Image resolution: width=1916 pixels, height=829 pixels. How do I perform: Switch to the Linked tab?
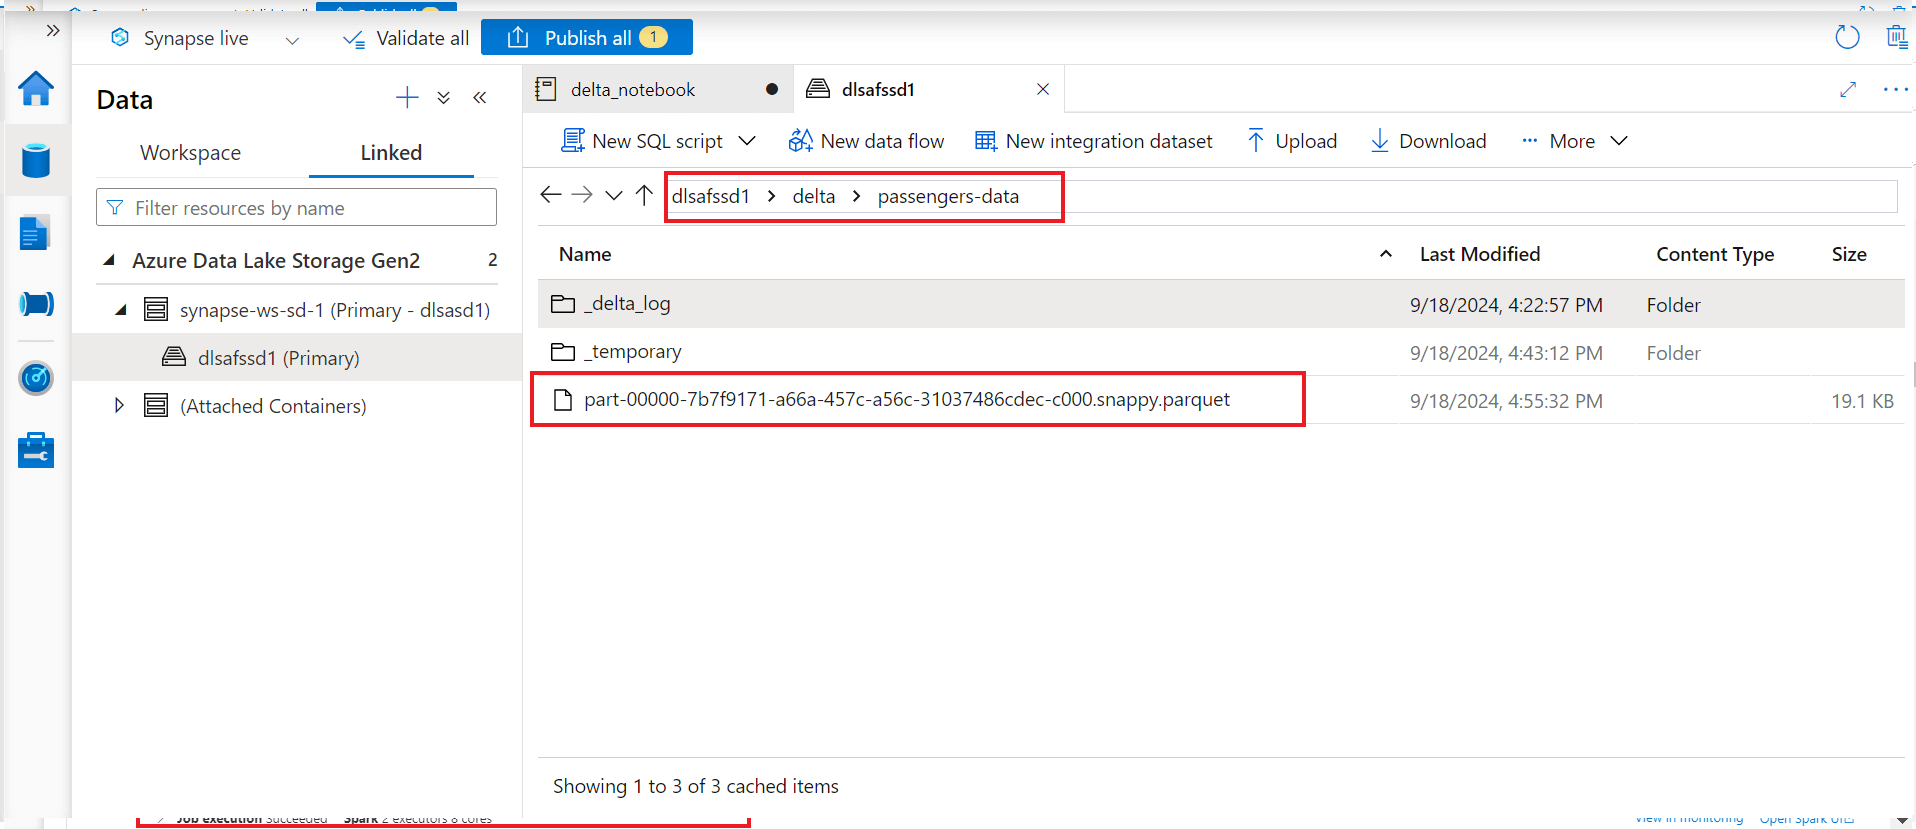click(x=391, y=153)
